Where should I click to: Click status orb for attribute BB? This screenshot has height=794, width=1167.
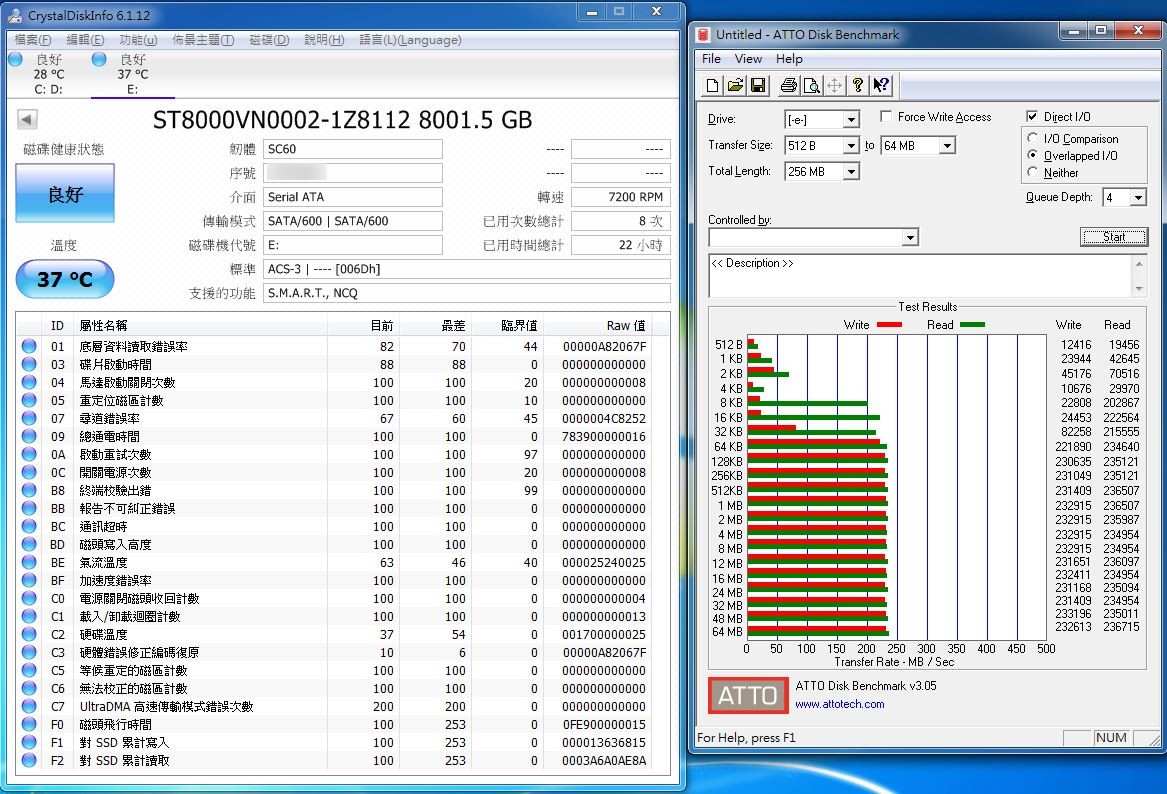[29, 508]
